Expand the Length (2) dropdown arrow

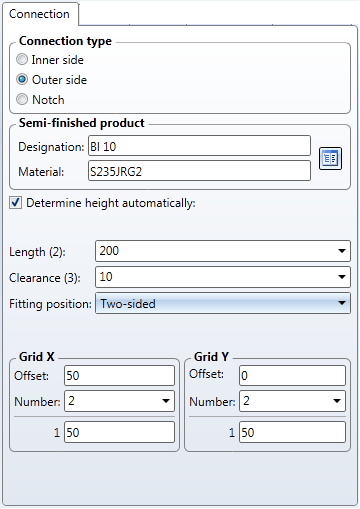(x=342, y=251)
